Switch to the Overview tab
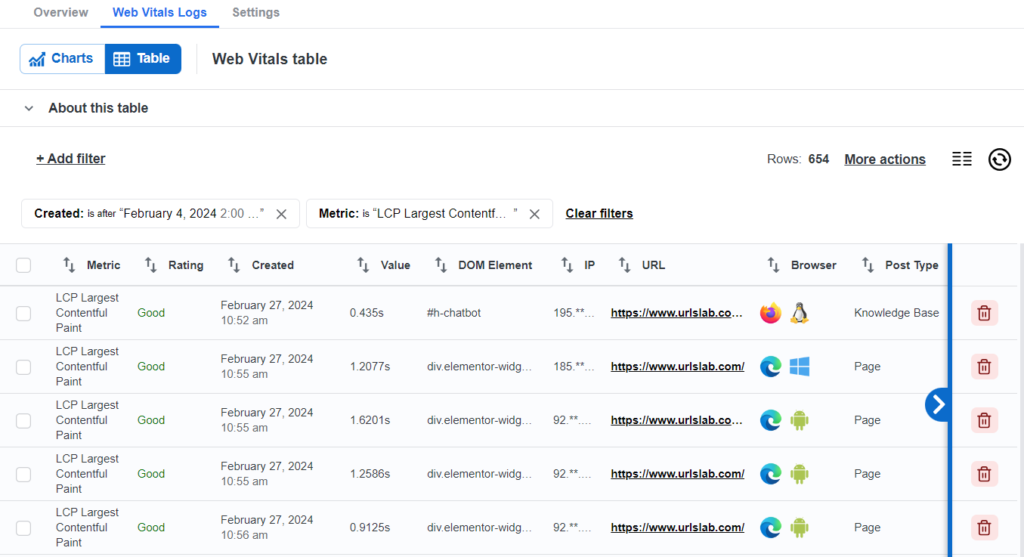Screen dimensions: 1024x557 click(61, 12)
